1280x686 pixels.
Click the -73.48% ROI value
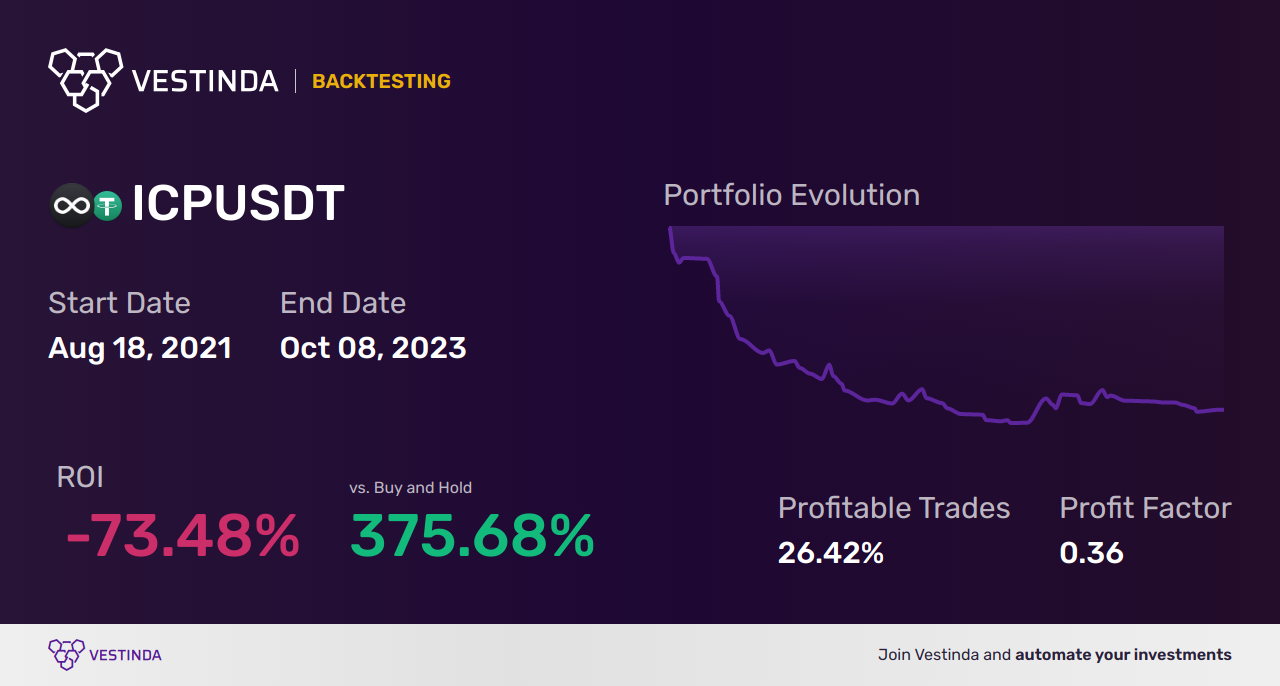click(182, 537)
